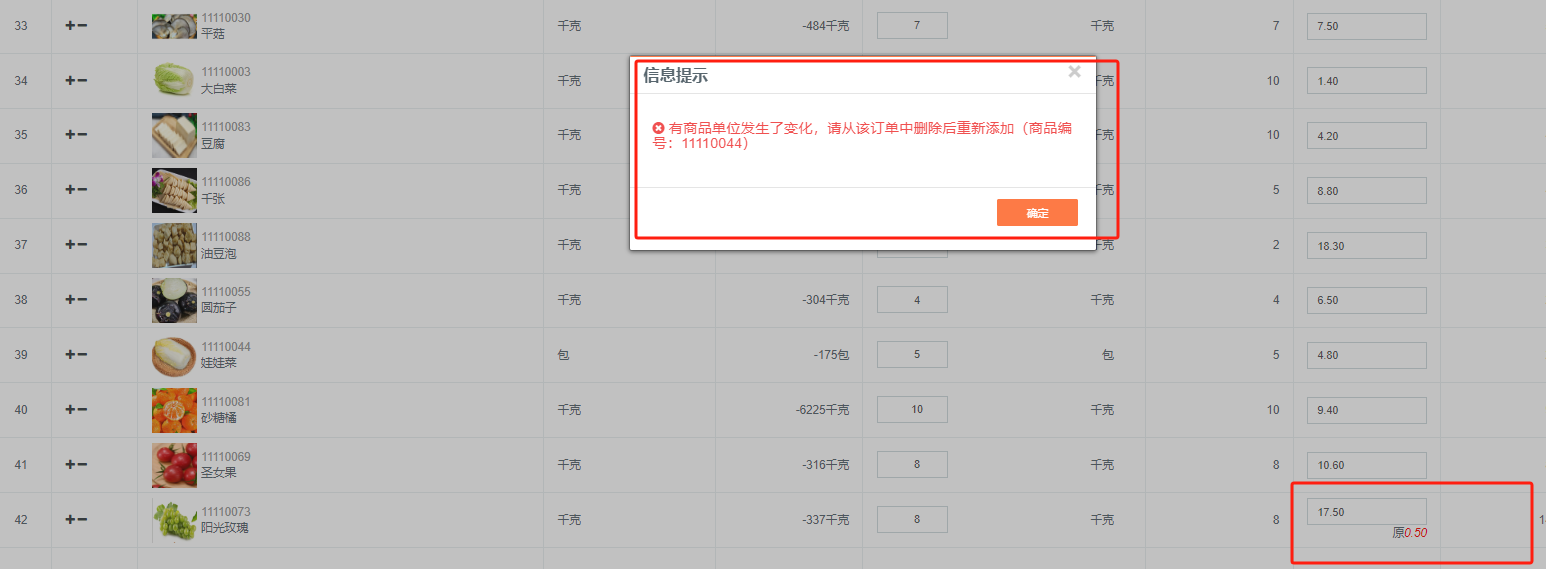Focus the quantity field showing 10 for 砂糖橘

click(x=912, y=410)
